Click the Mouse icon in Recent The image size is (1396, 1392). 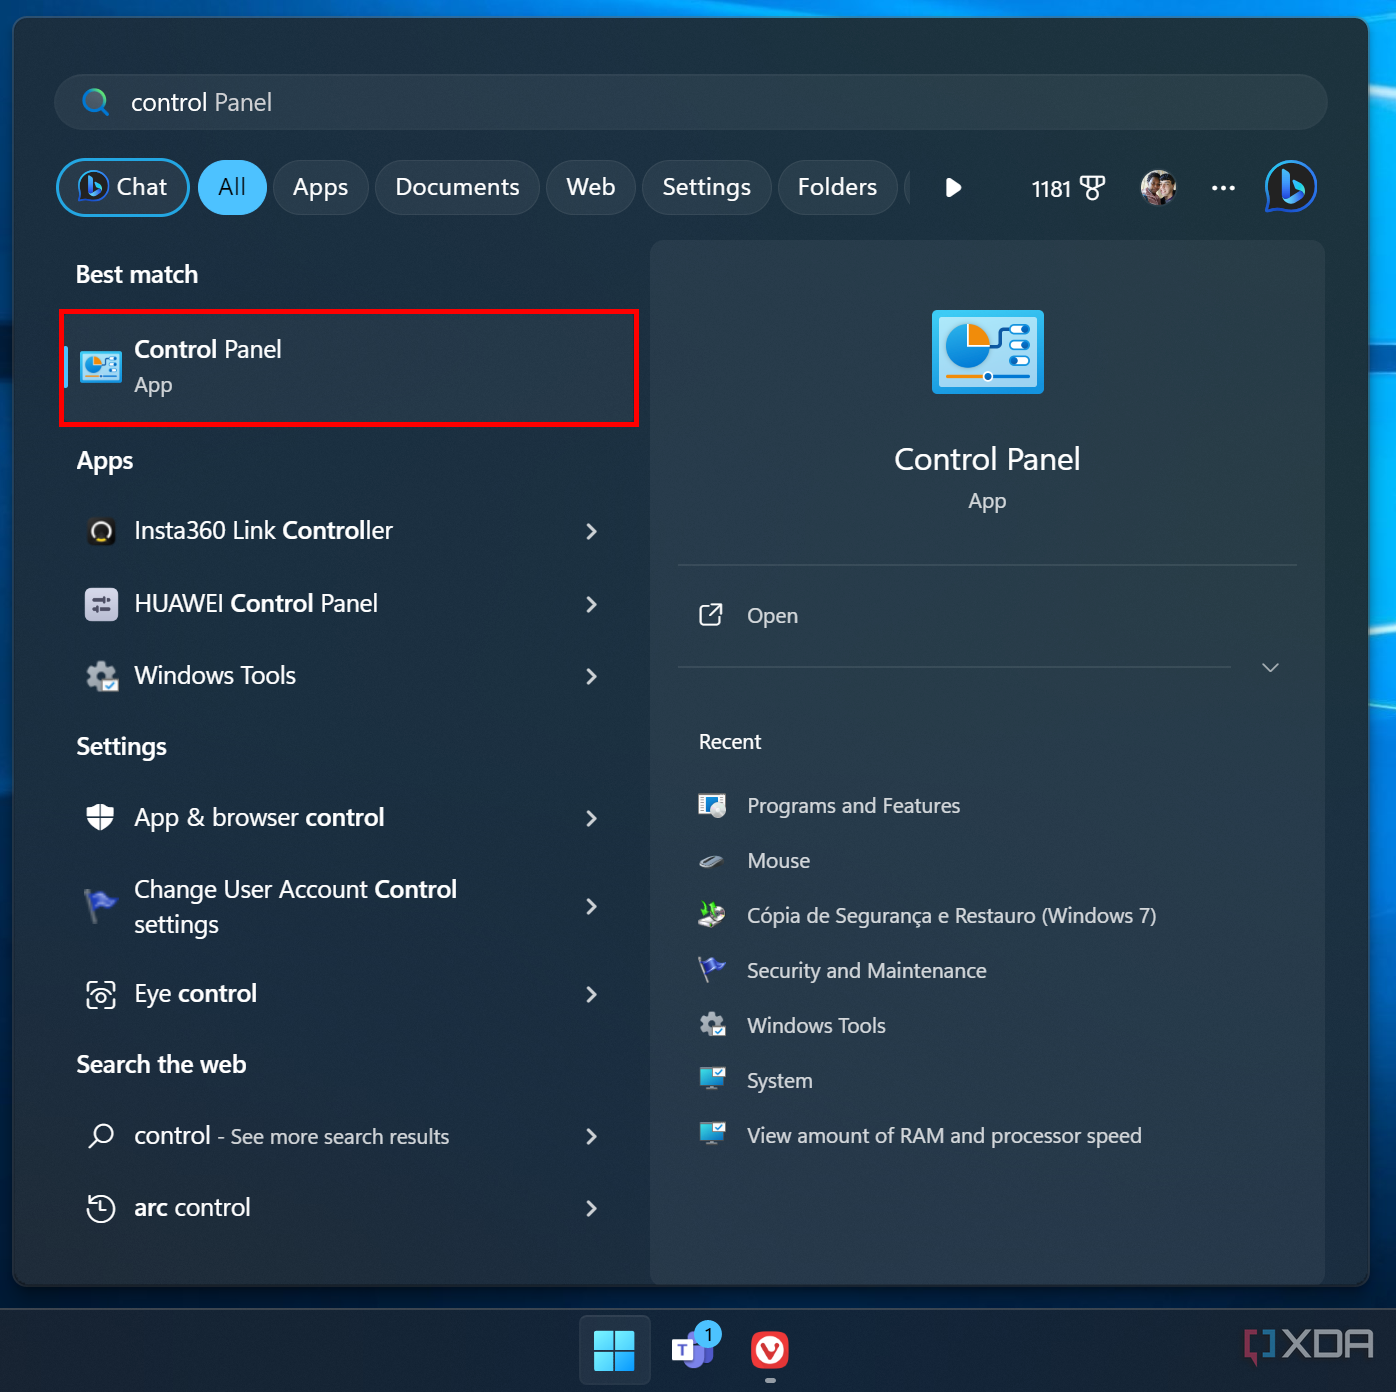click(x=712, y=860)
